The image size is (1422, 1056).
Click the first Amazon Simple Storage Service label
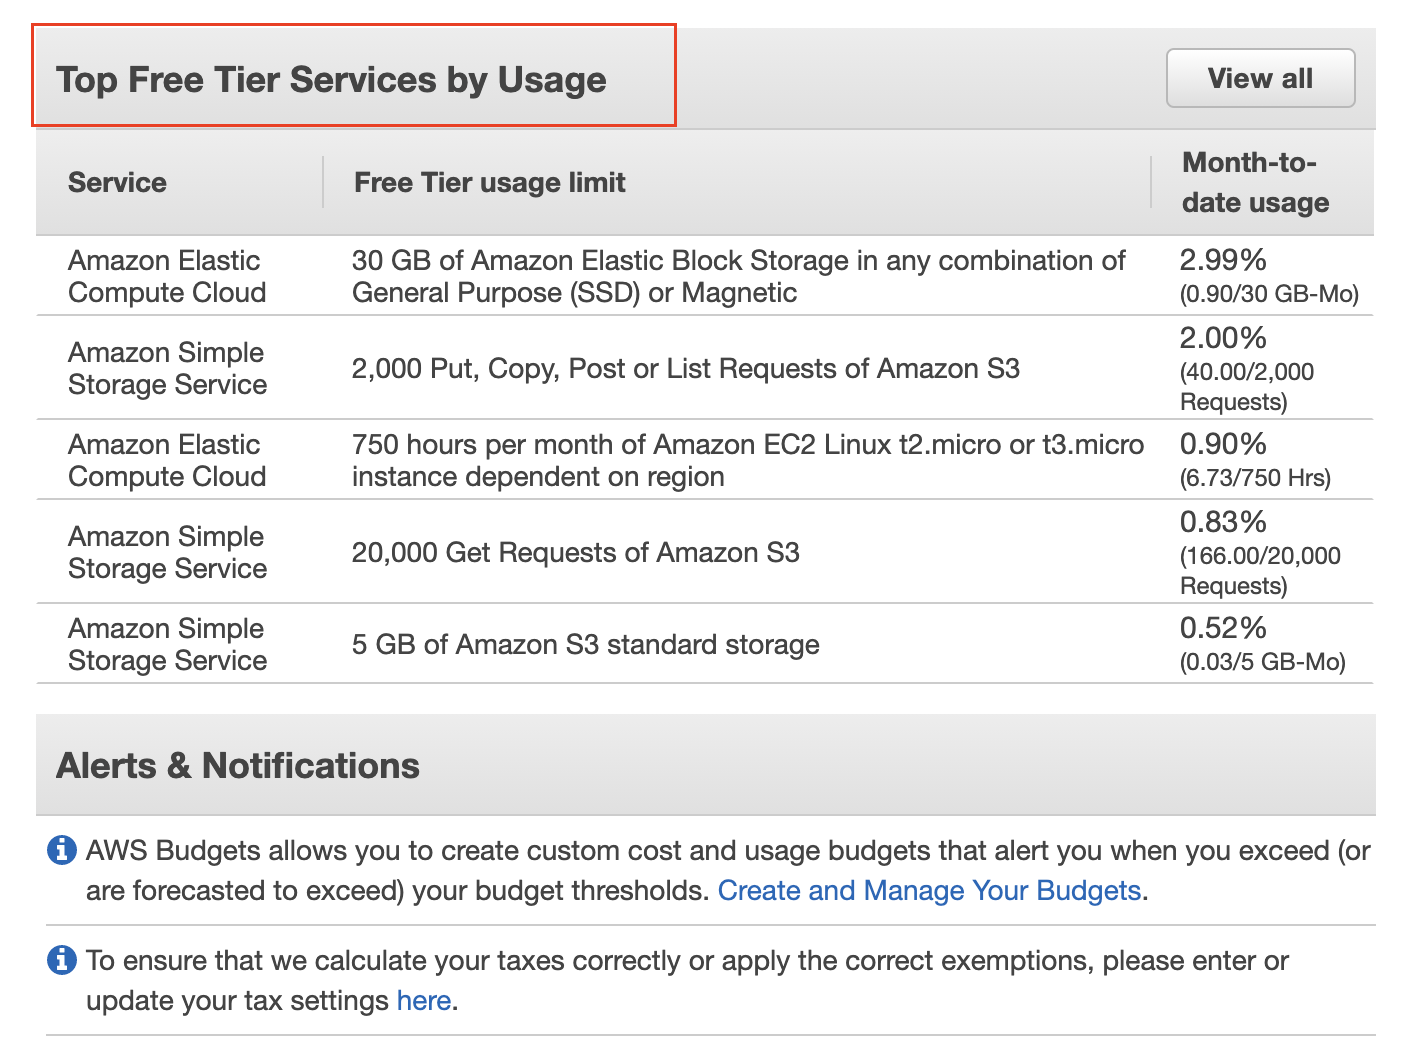[x=166, y=368]
